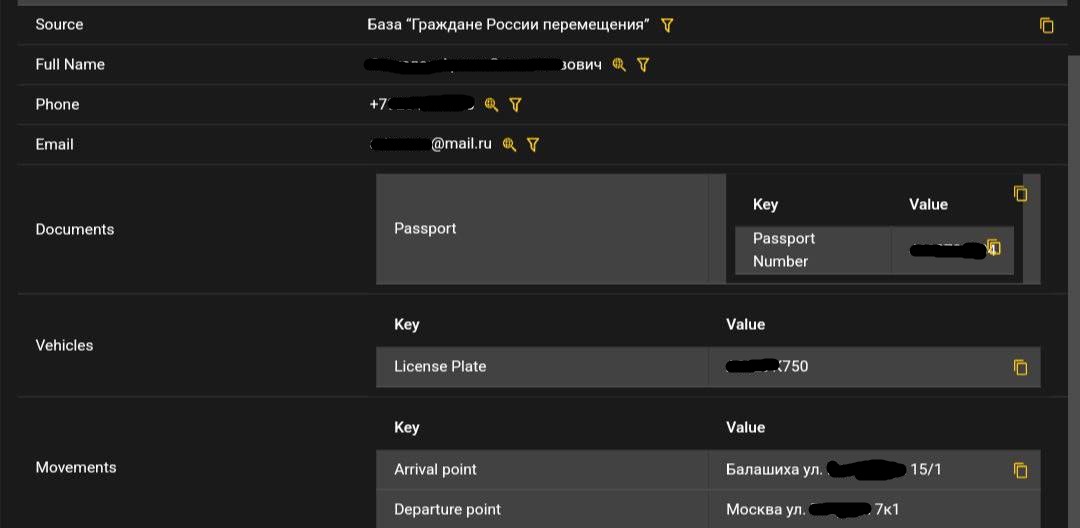Search by the Email address
Viewport: 1080px width, 528px height.
(x=509, y=145)
